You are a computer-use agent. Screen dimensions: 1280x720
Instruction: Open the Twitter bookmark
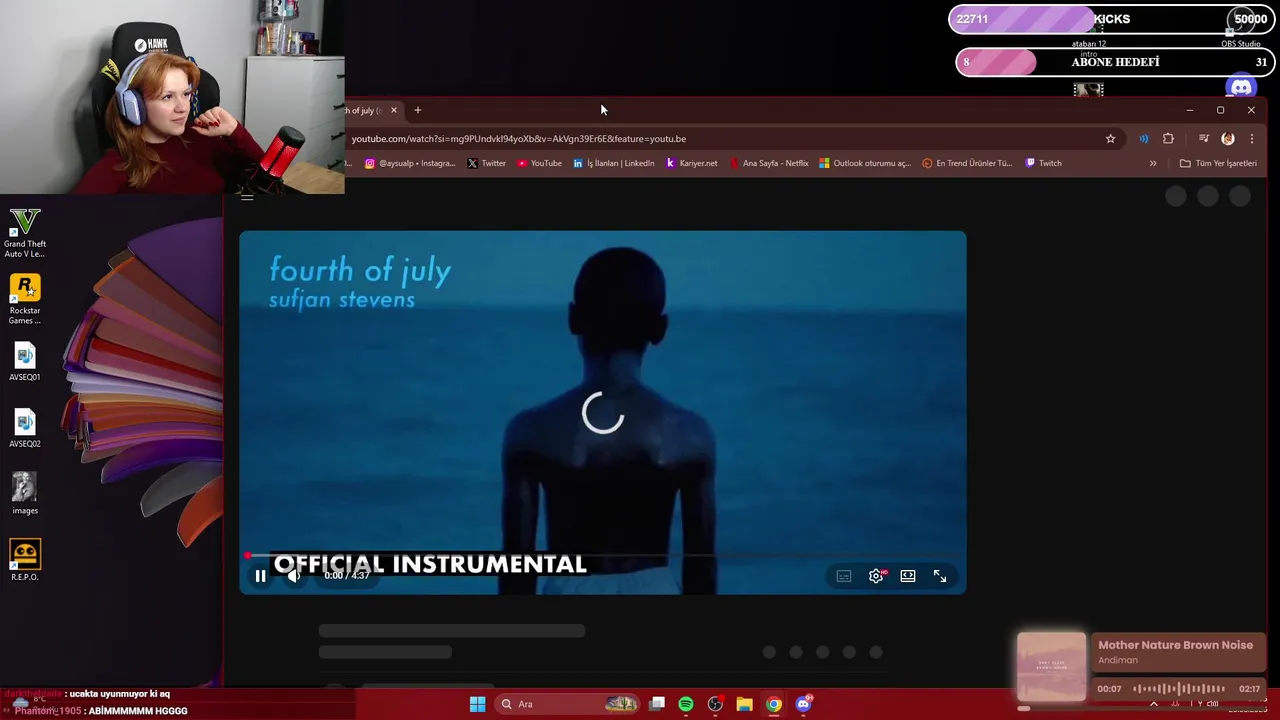pyautogui.click(x=487, y=163)
